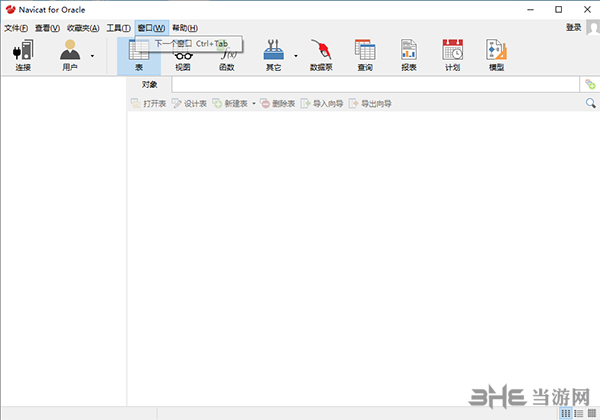Open the Query (查询) toolbar icon
This screenshot has width=600, height=420.
(x=365, y=55)
